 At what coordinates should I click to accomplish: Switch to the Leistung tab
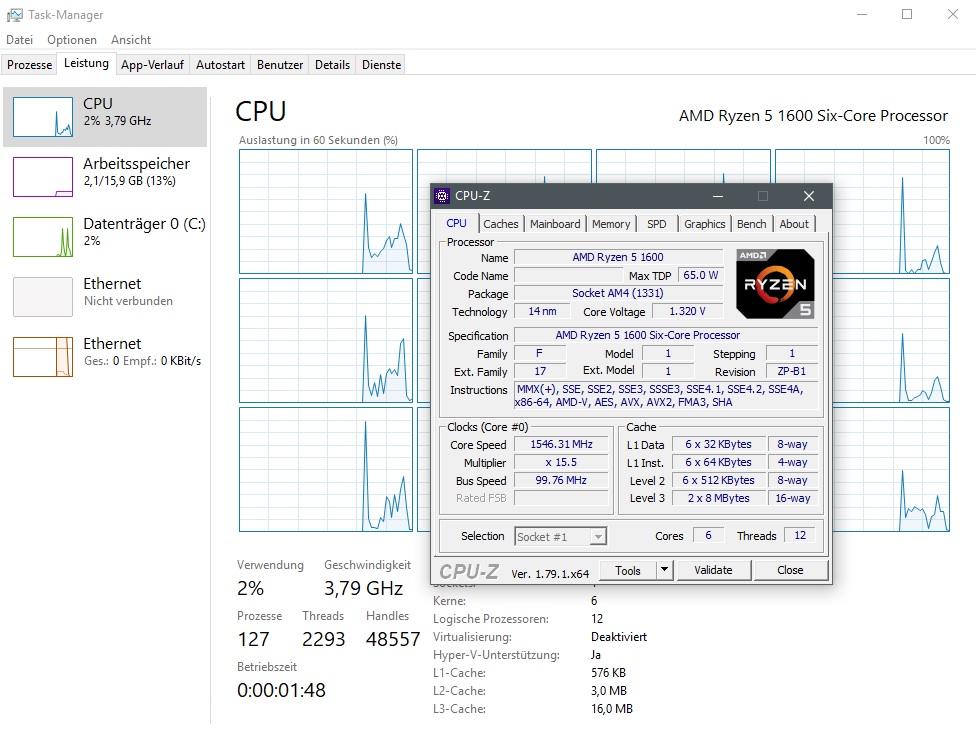[86, 63]
